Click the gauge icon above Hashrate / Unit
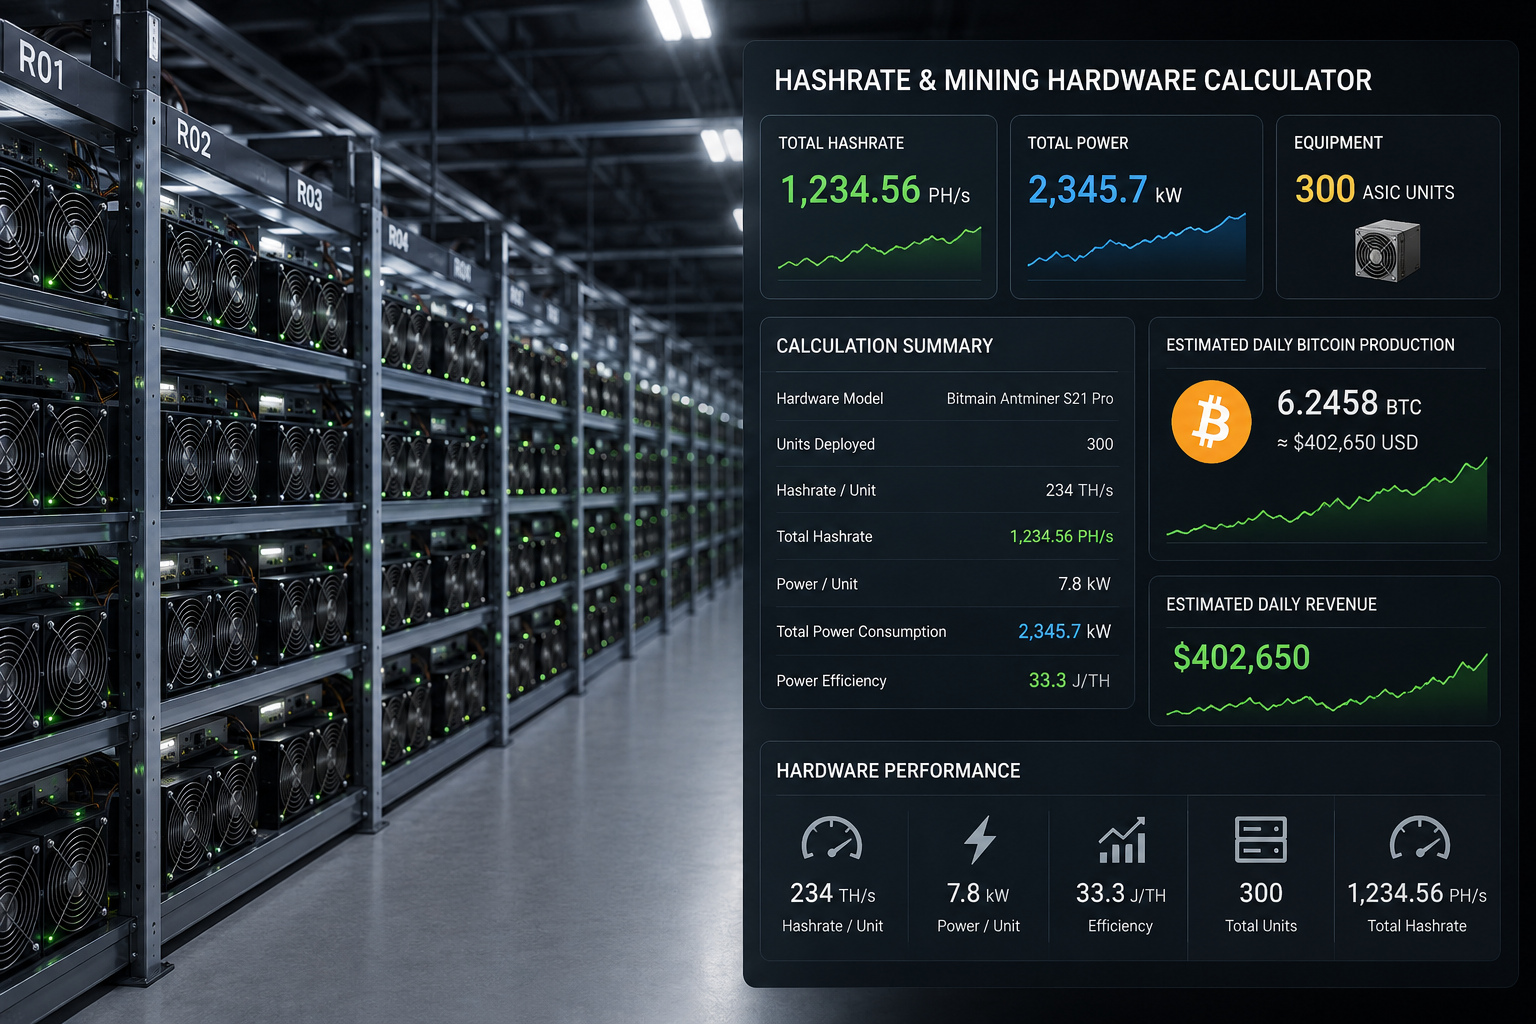The width and height of the screenshot is (1536, 1024). tap(832, 839)
